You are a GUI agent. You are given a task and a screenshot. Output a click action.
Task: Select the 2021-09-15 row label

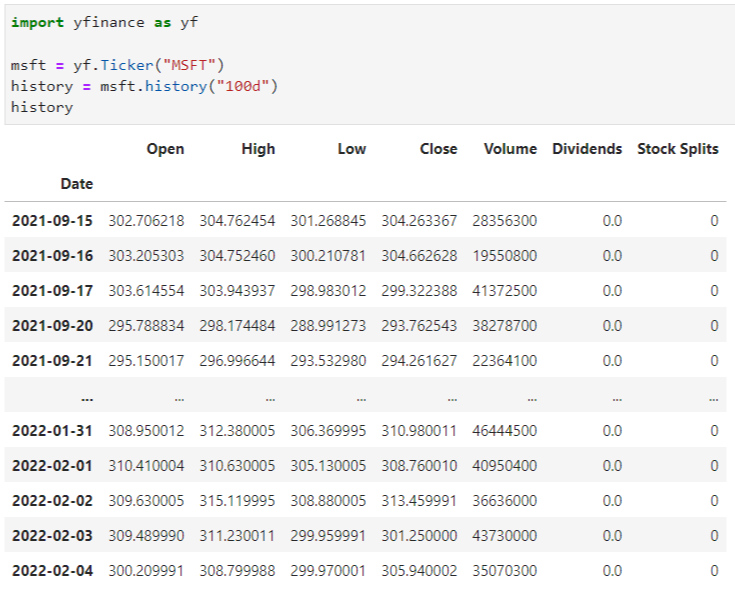52,221
